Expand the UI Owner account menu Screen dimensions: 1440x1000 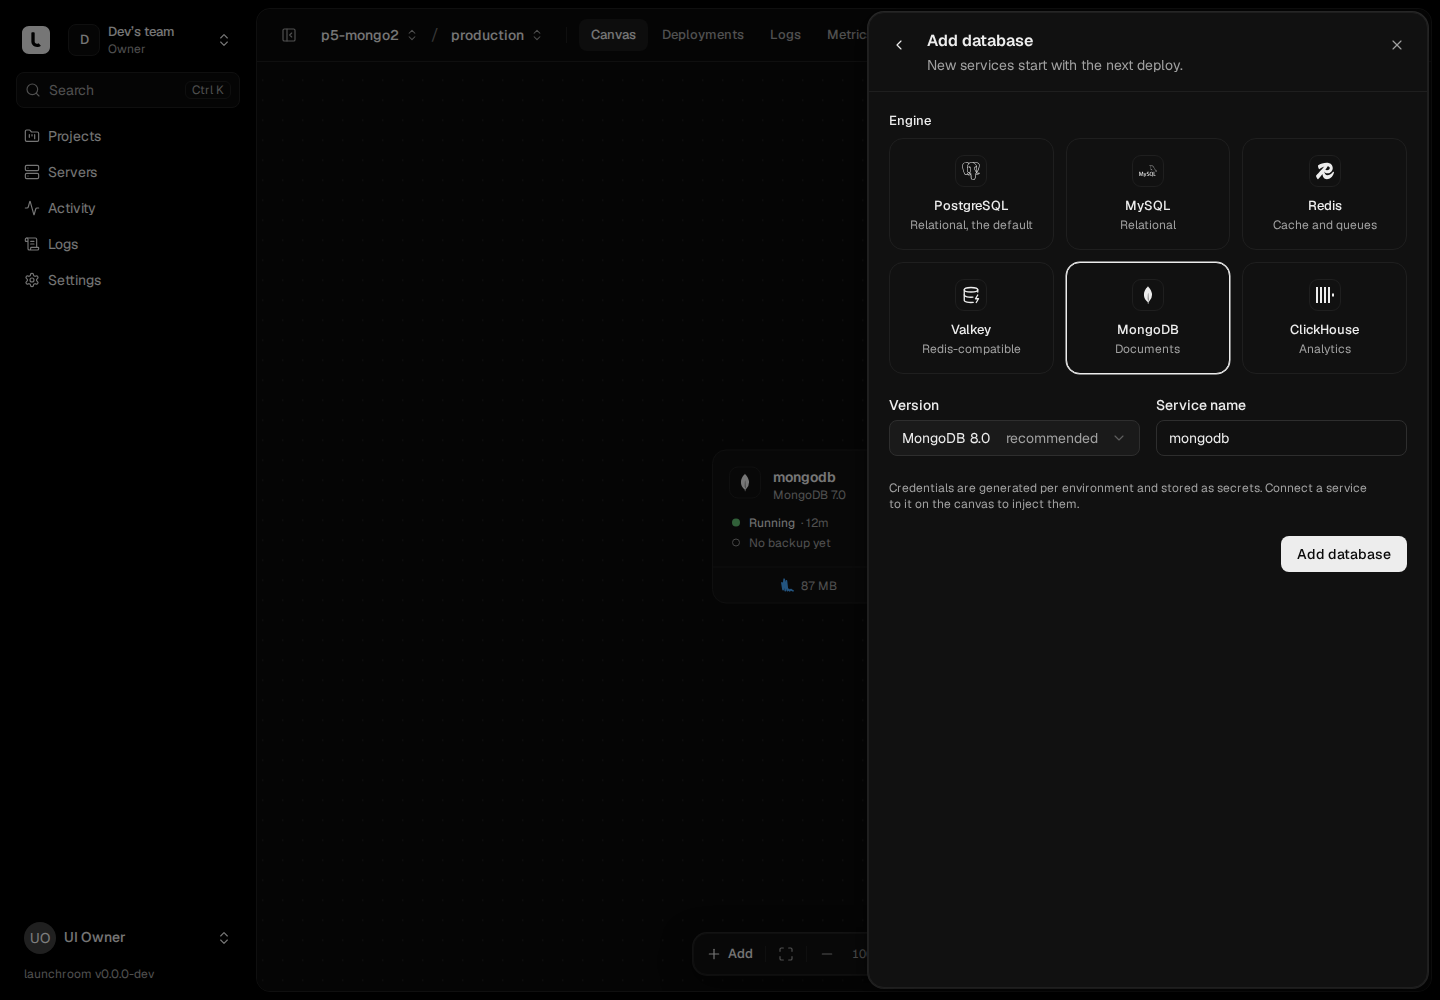pos(128,938)
